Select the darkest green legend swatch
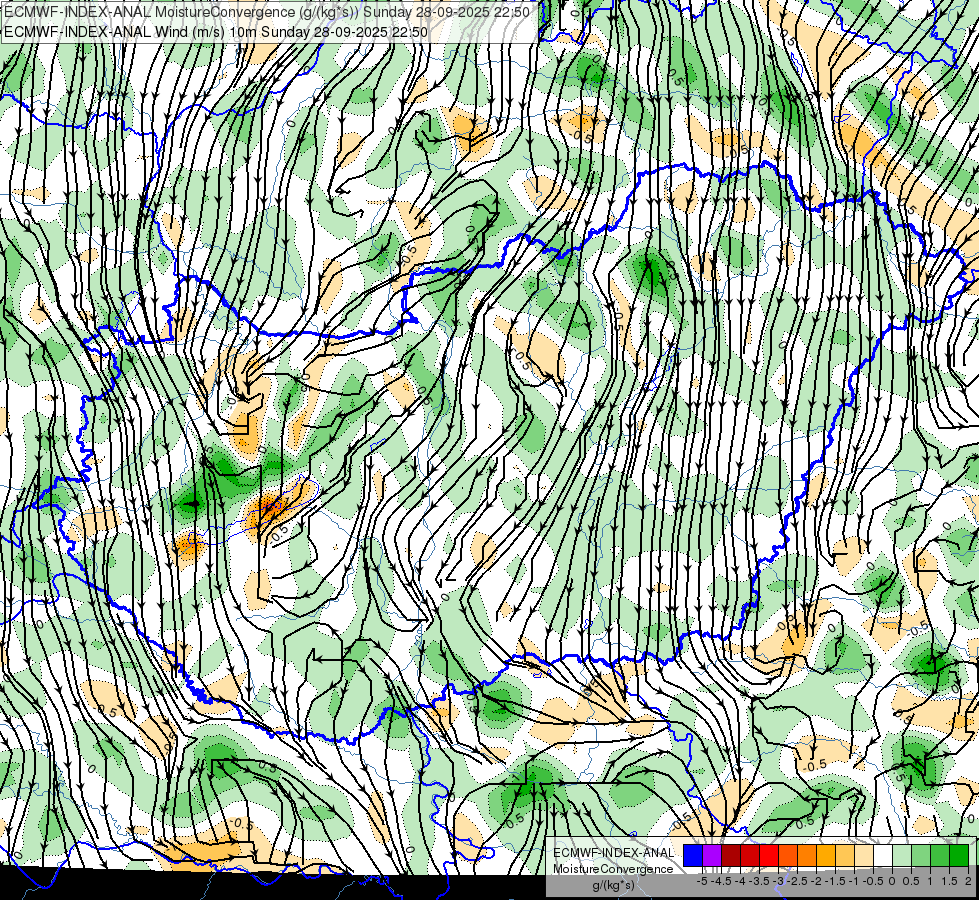 959,855
